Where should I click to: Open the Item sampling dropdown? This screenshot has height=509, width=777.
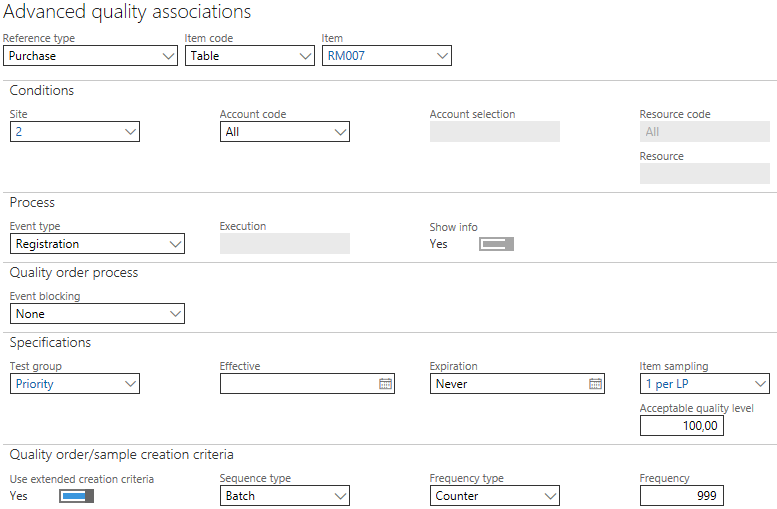761,384
